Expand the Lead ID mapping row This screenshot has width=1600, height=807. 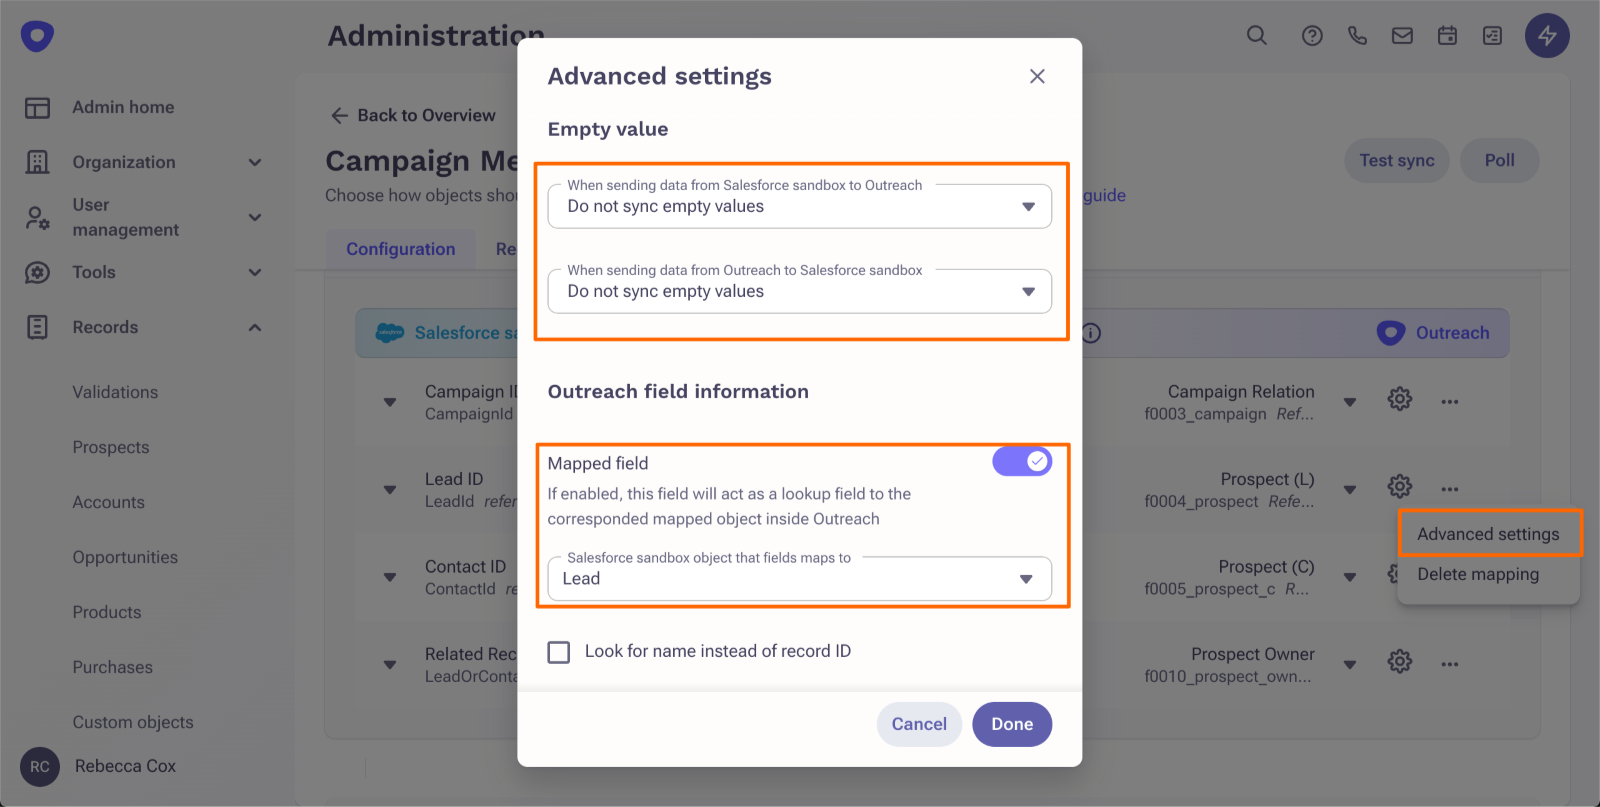tap(390, 489)
